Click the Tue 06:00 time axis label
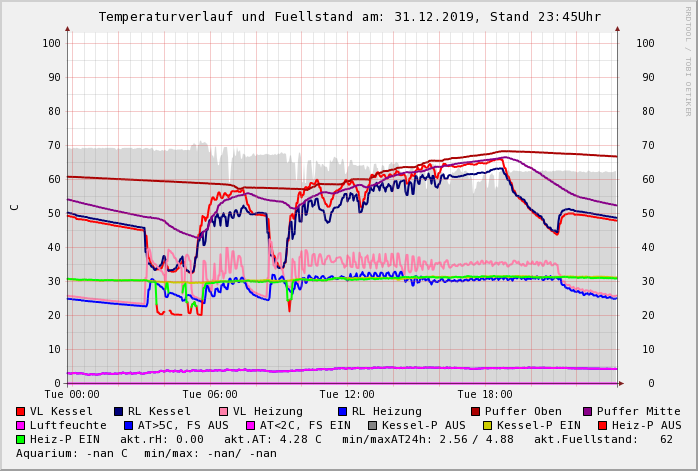This screenshot has width=698, height=471. click(210, 395)
